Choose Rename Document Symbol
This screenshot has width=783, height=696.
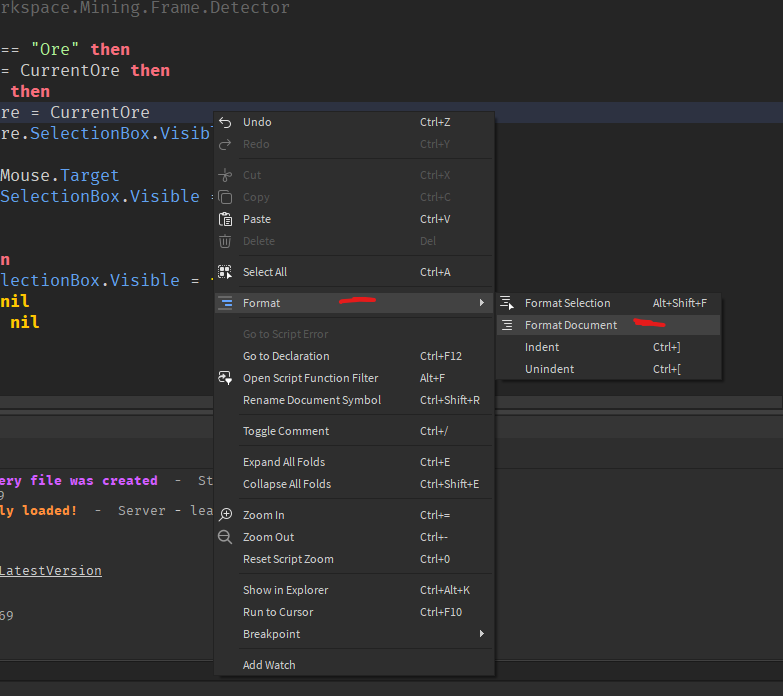[312, 400]
